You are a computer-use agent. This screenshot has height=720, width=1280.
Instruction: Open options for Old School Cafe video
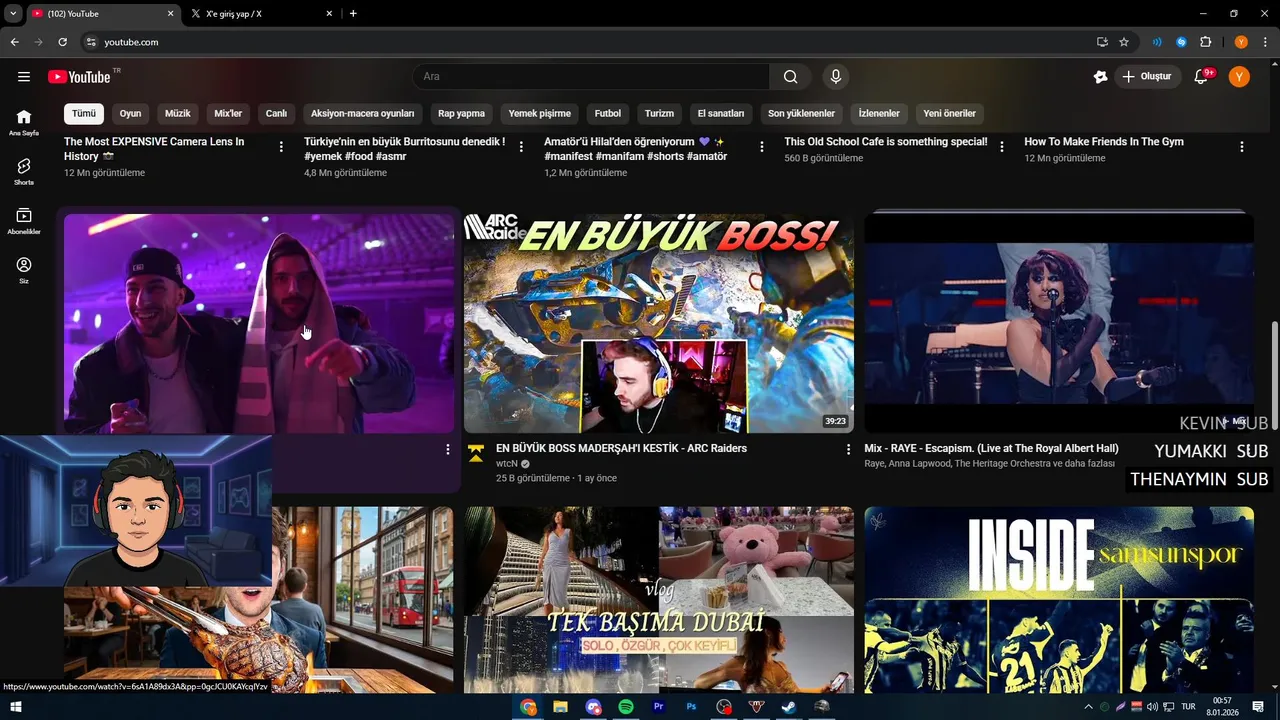[x=1002, y=147]
